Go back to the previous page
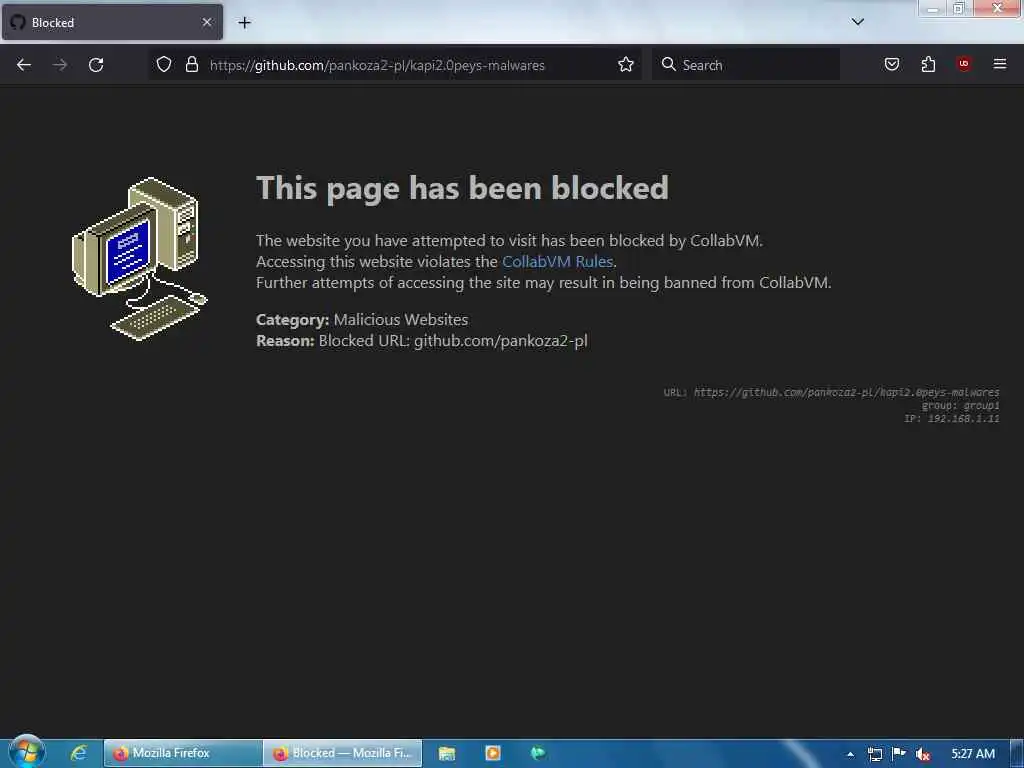This screenshot has width=1024, height=768. coord(24,65)
